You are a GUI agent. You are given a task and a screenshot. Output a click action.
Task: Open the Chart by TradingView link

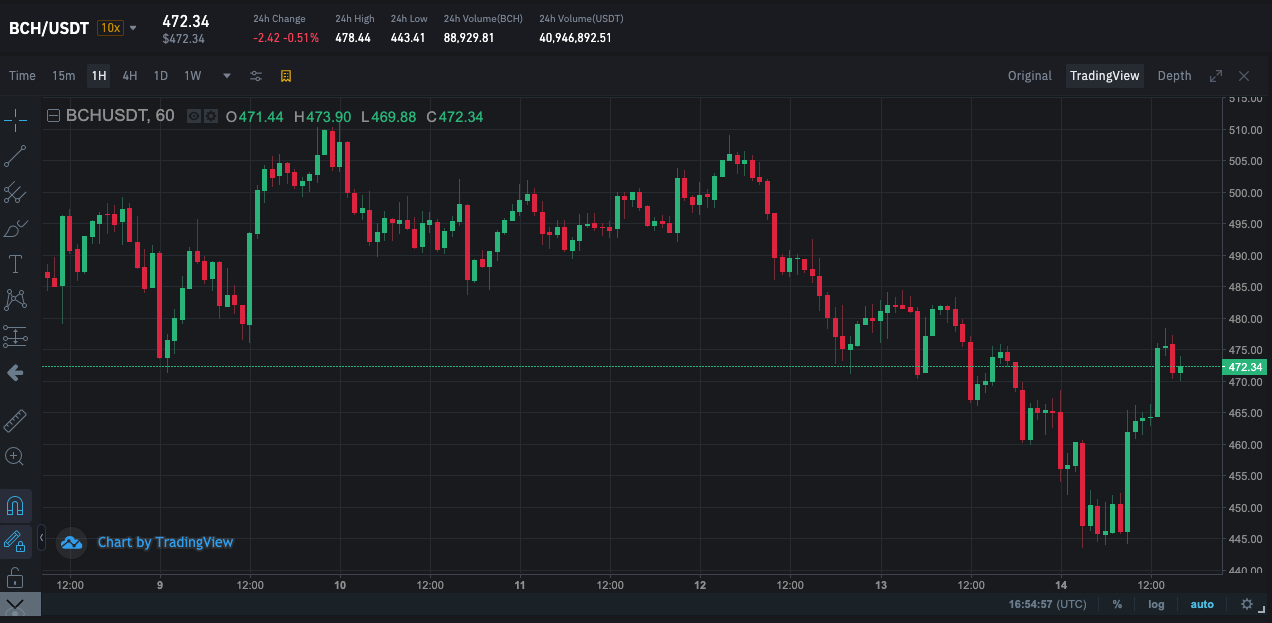click(x=165, y=542)
